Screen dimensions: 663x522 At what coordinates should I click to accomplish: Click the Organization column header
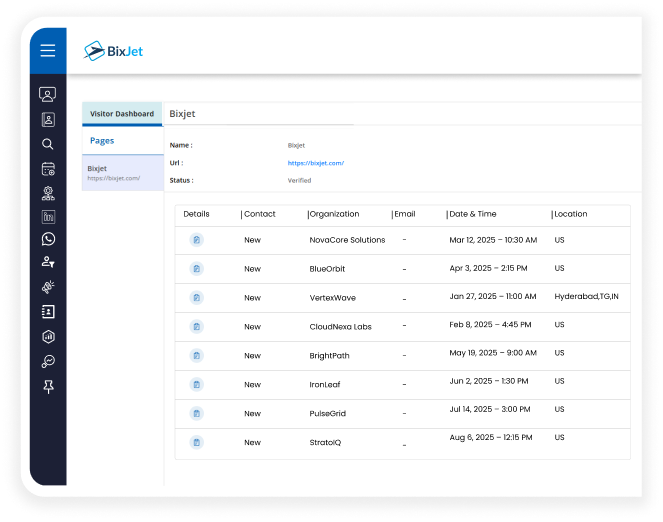click(334, 214)
